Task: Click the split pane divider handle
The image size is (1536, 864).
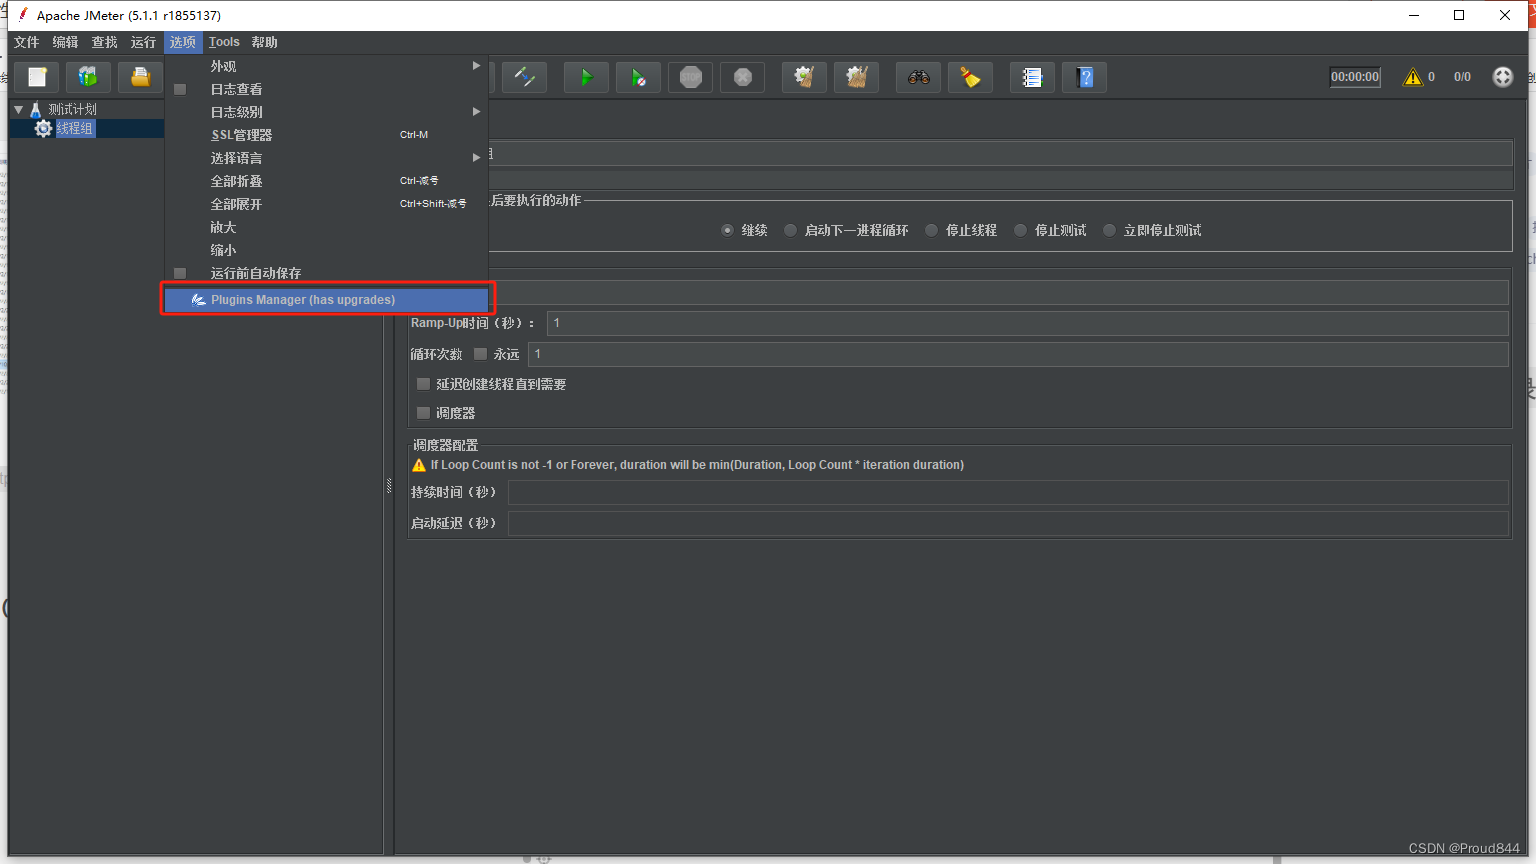Action: pyautogui.click(x=389, y=486)
